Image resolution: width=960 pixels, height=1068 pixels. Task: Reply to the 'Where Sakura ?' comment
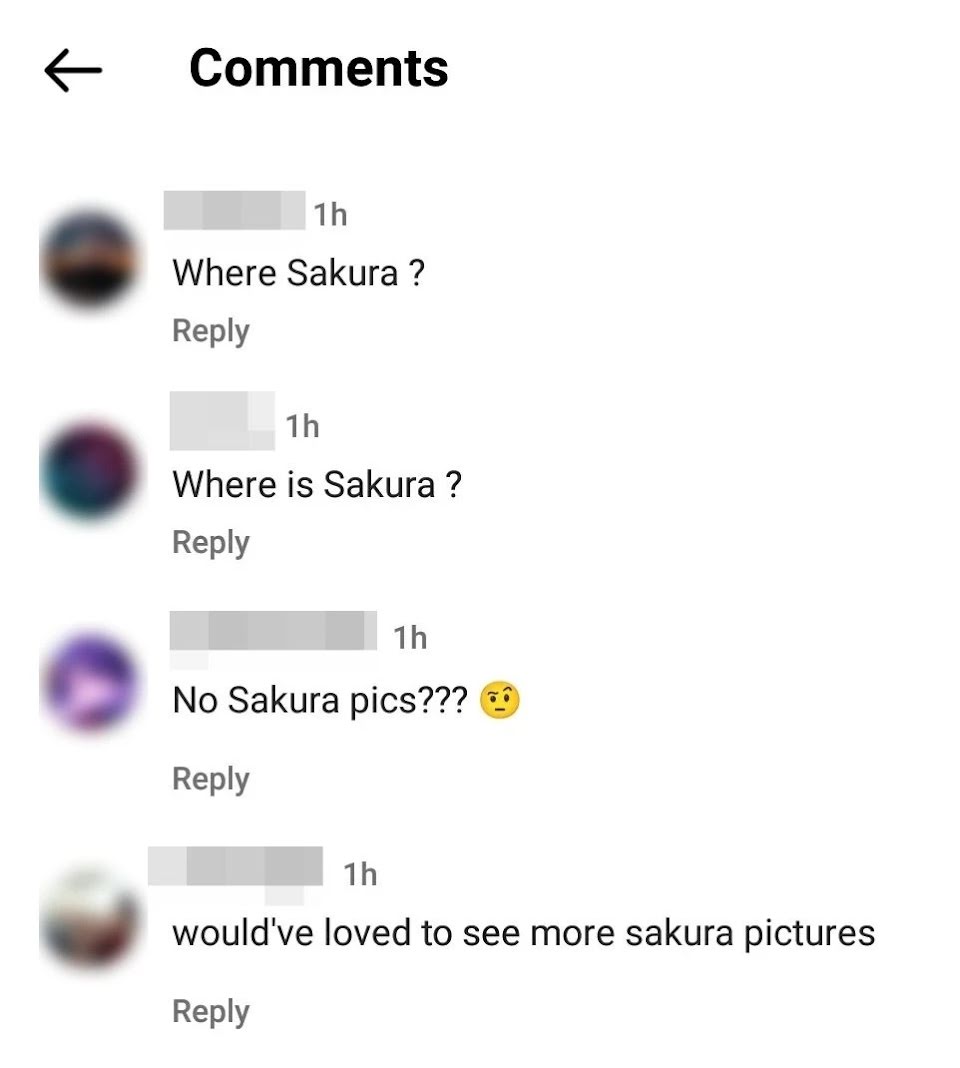pyautogui.click(x=211, y=331)
